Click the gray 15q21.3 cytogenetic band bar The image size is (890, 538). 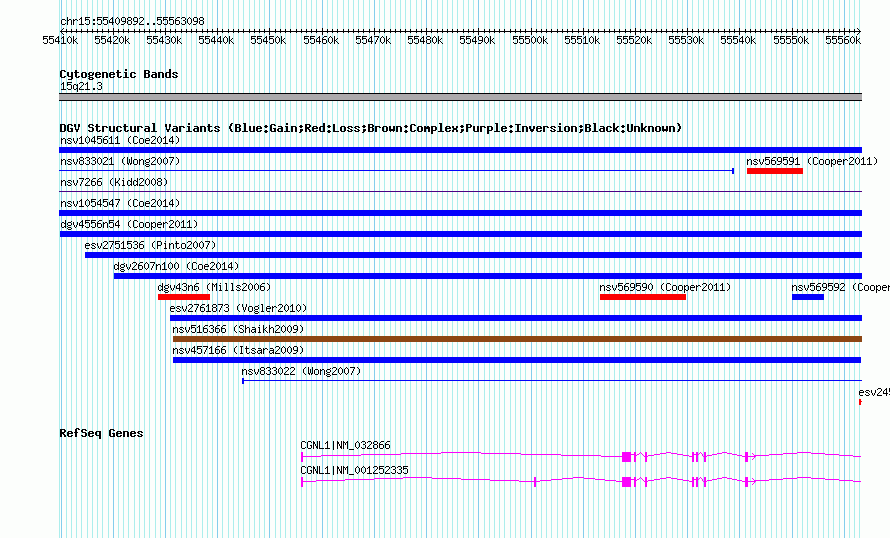click(460, 97)
